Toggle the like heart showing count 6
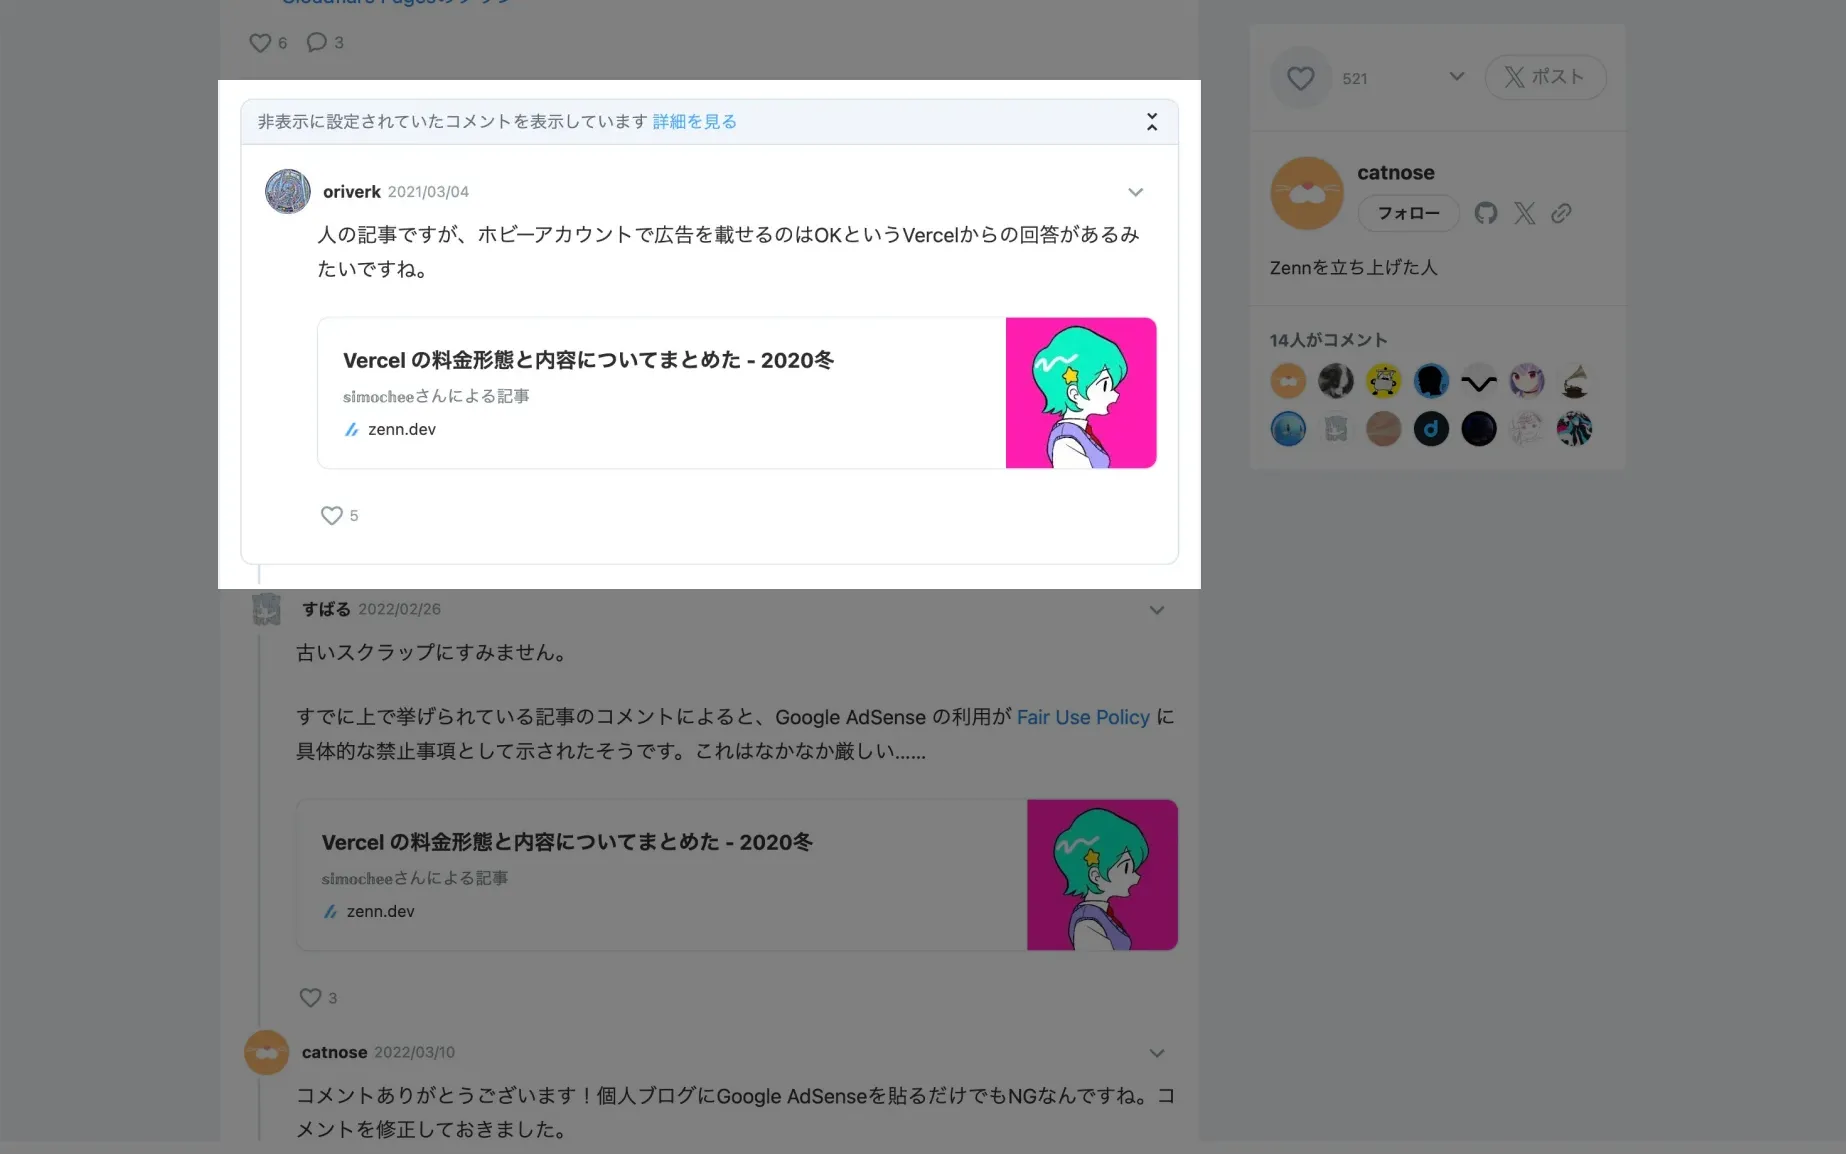 (x=260, y=42)
